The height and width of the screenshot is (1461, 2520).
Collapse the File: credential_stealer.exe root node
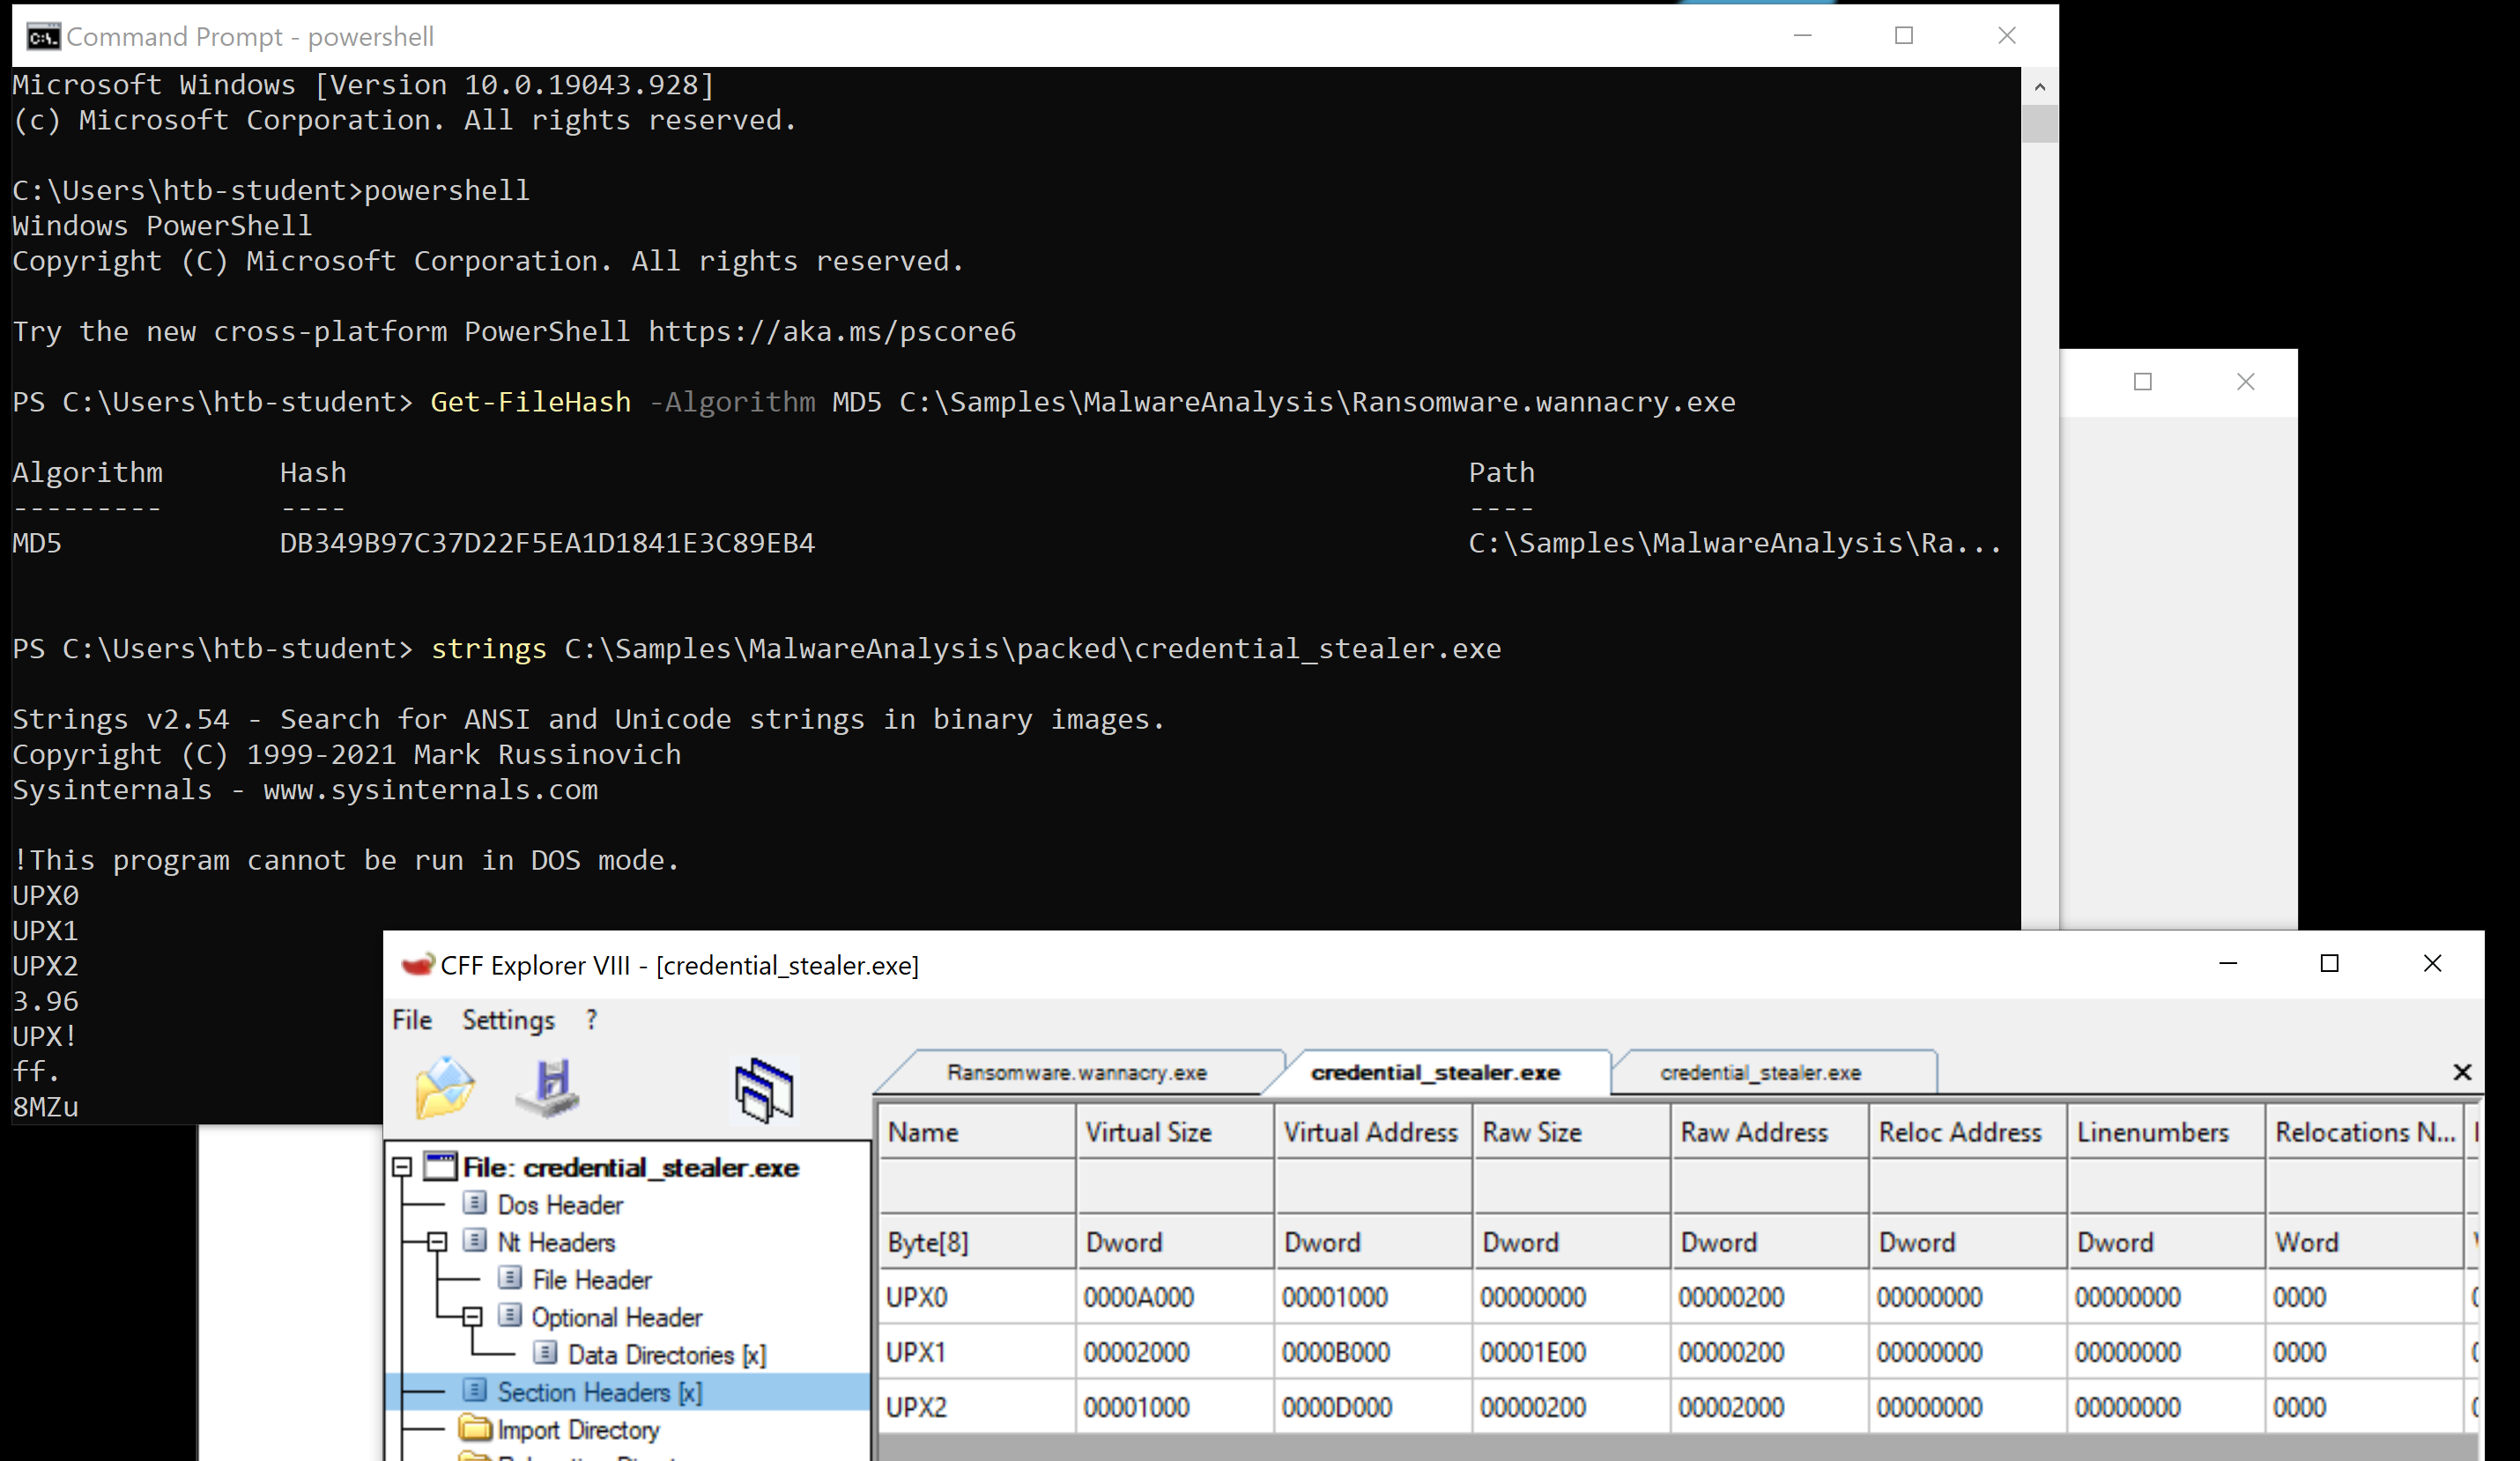click(x=402, y=1167)
